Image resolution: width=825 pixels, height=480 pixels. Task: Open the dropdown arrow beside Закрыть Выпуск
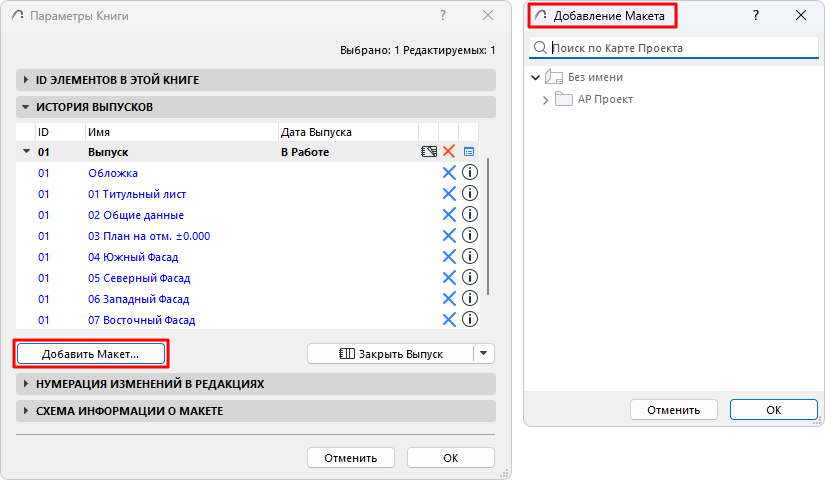point(484,353)
